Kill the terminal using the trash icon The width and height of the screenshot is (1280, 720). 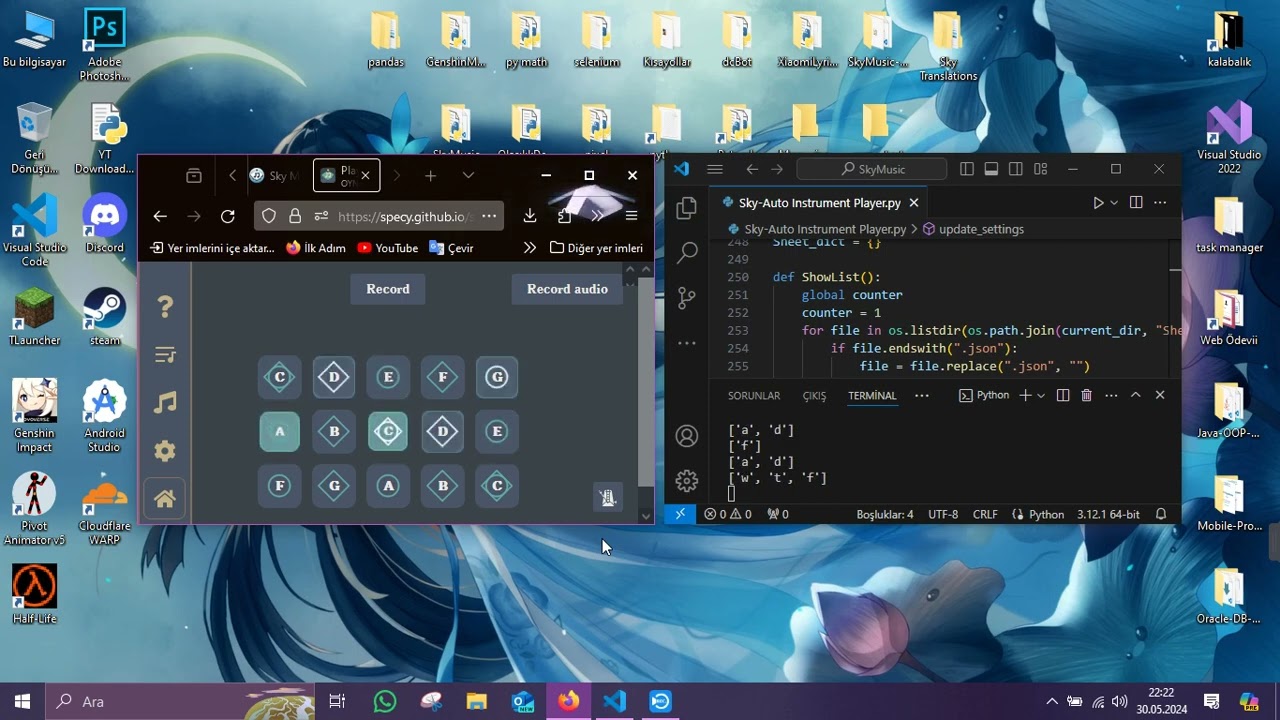point(1086,395)
